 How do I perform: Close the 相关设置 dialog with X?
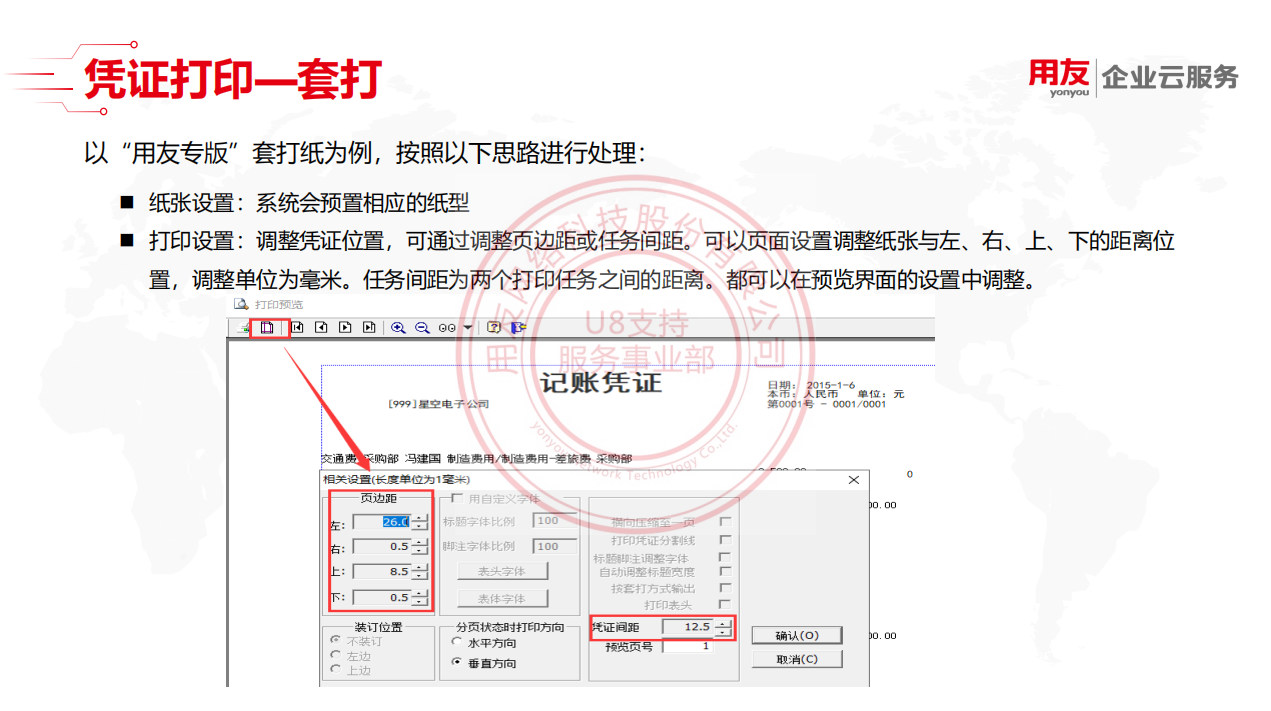click(x=854, y=480)
